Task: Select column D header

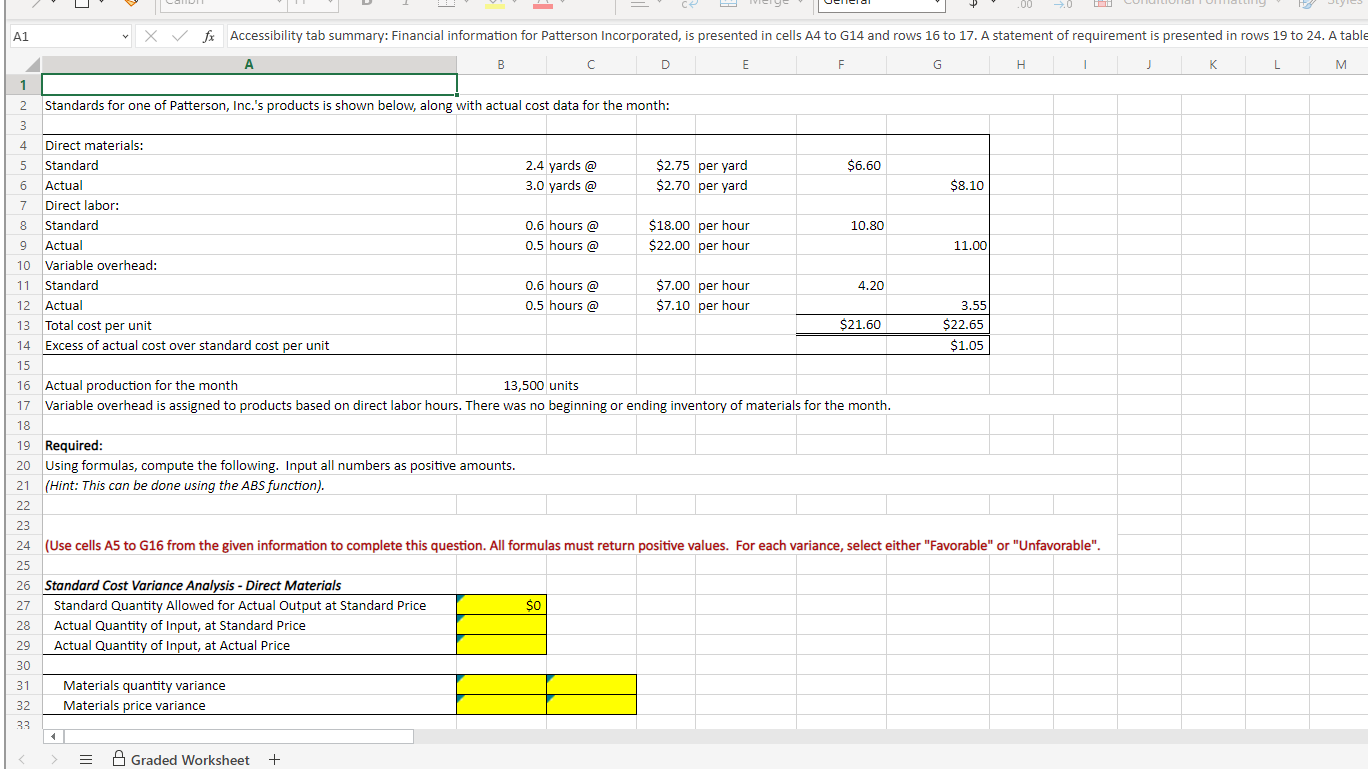Action: pos(665,65)
